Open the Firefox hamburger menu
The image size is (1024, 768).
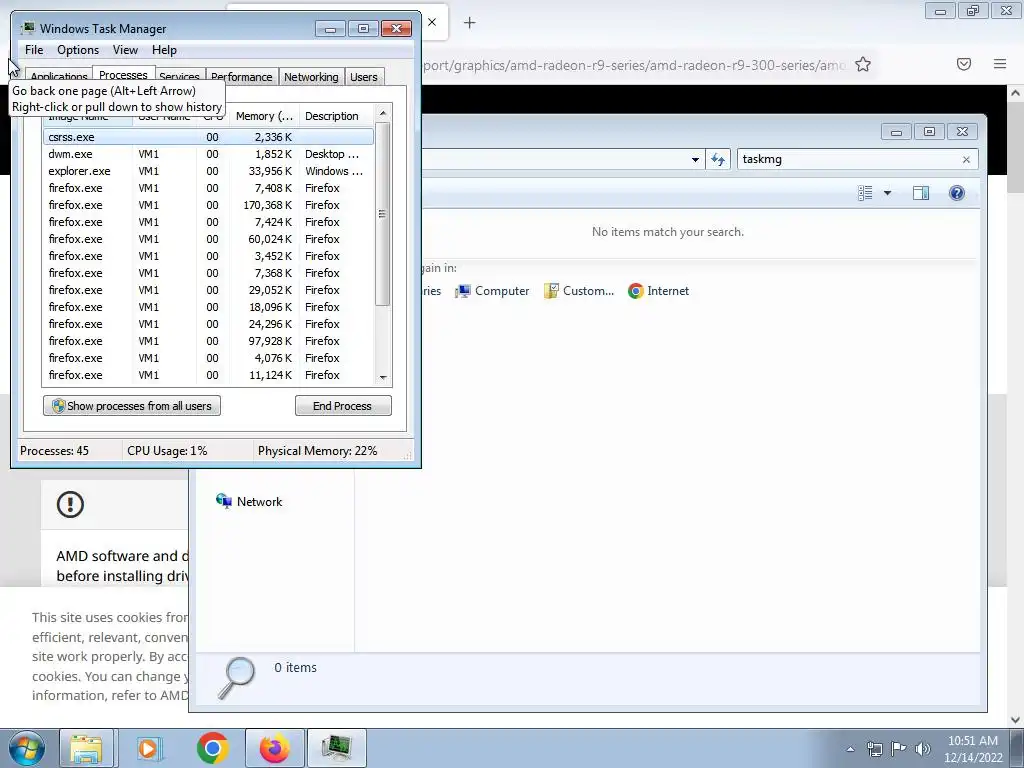[1000, 64]
